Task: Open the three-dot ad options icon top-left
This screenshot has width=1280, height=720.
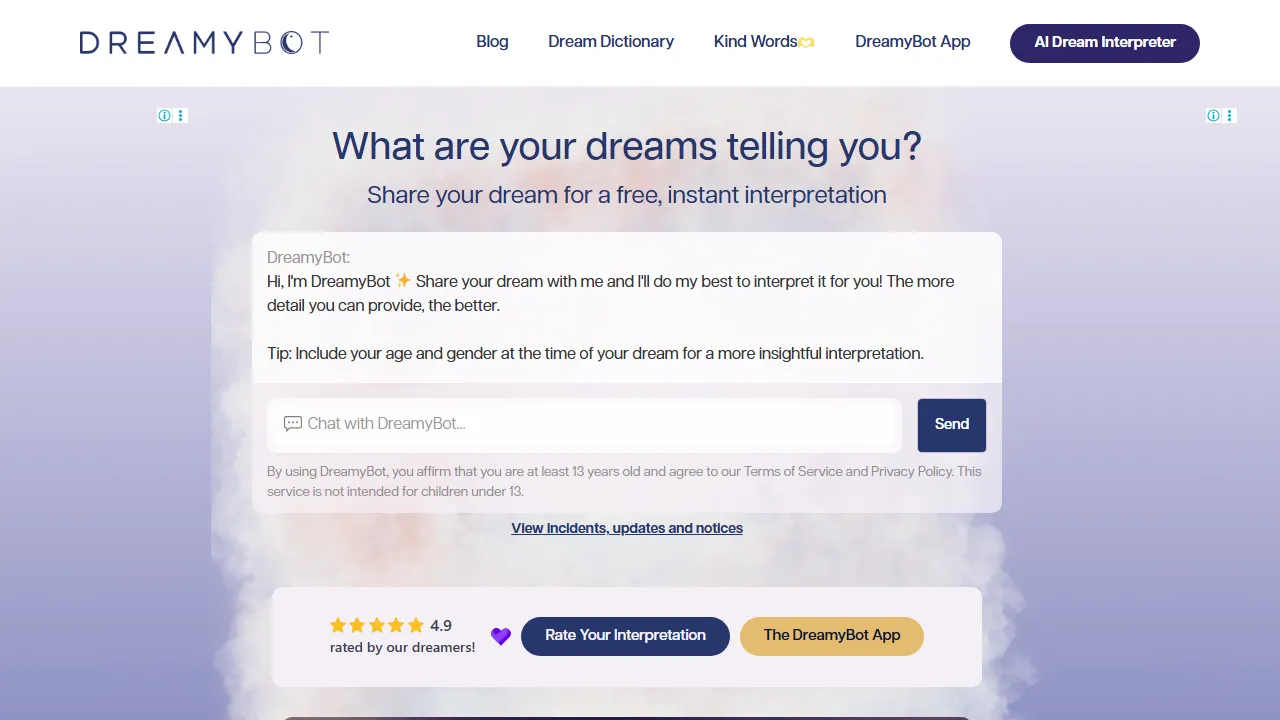Action: coord(181,115)
